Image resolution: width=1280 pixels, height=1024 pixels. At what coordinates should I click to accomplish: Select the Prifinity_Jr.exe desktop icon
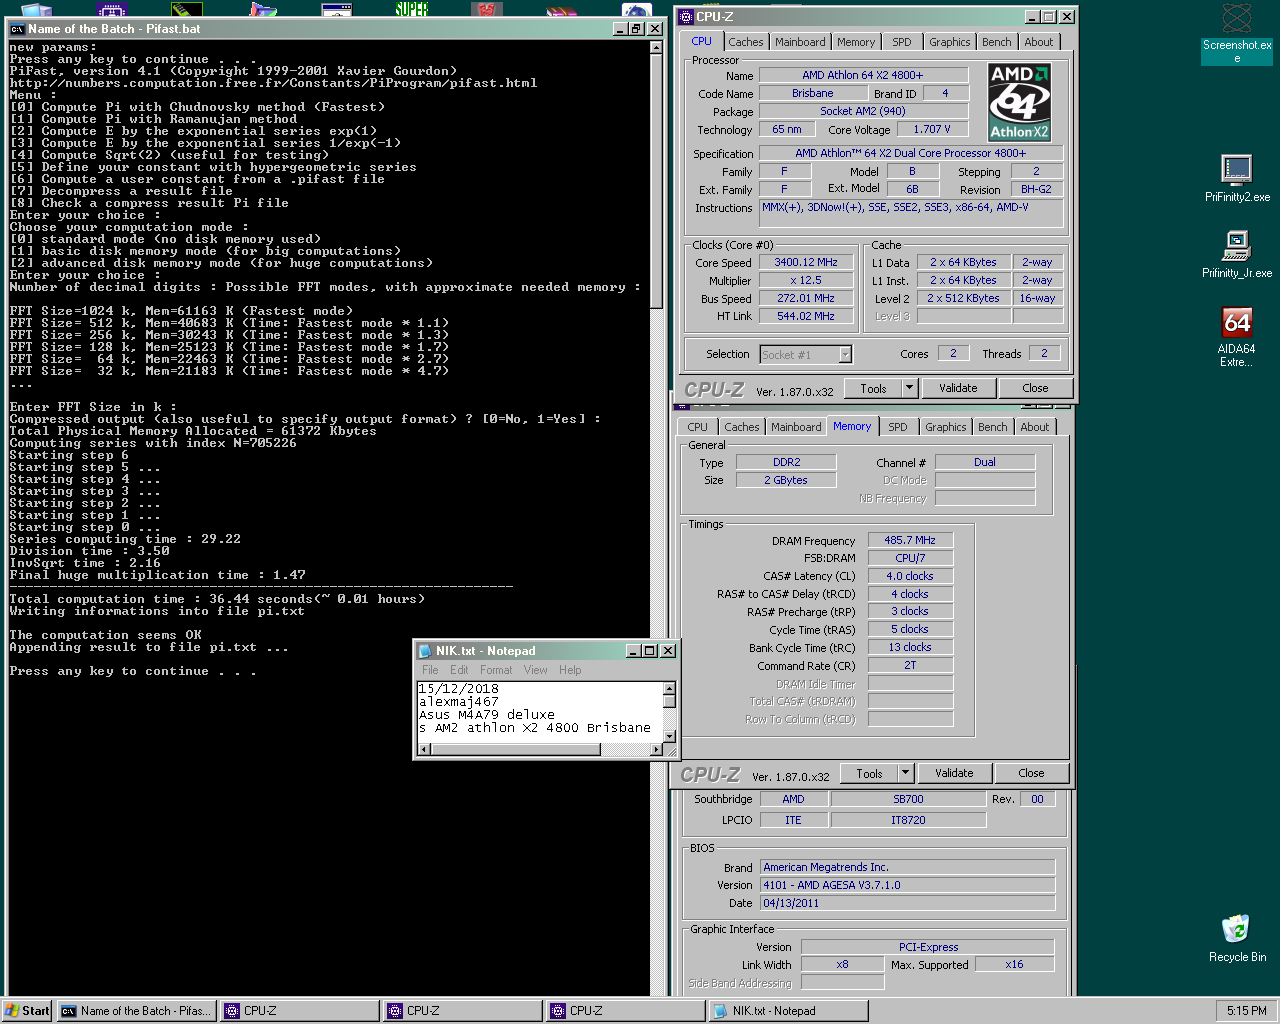(x=1237, y=254)
